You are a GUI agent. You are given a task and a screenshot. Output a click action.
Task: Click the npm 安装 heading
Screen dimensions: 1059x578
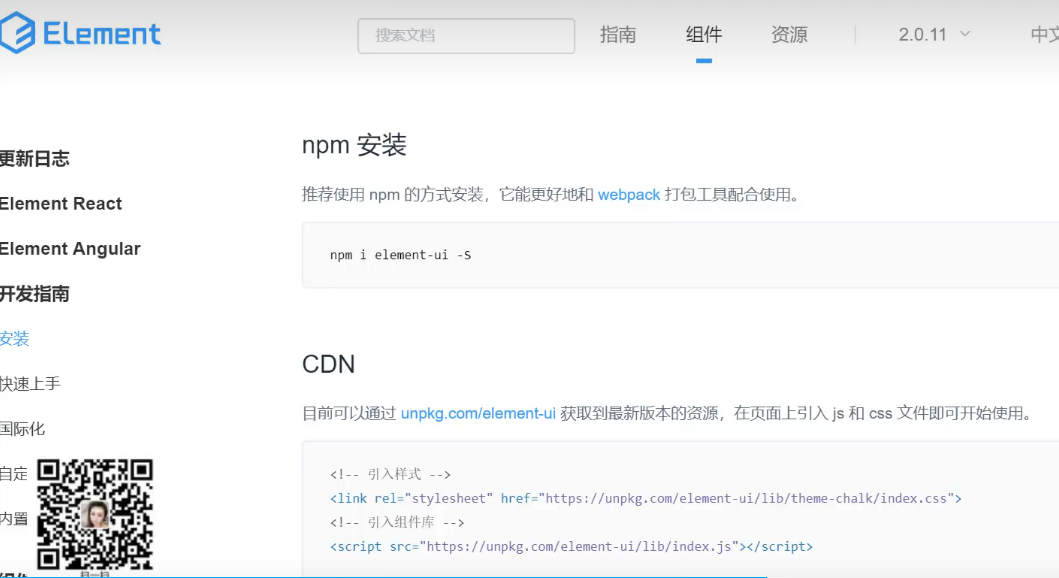(354, 145)
